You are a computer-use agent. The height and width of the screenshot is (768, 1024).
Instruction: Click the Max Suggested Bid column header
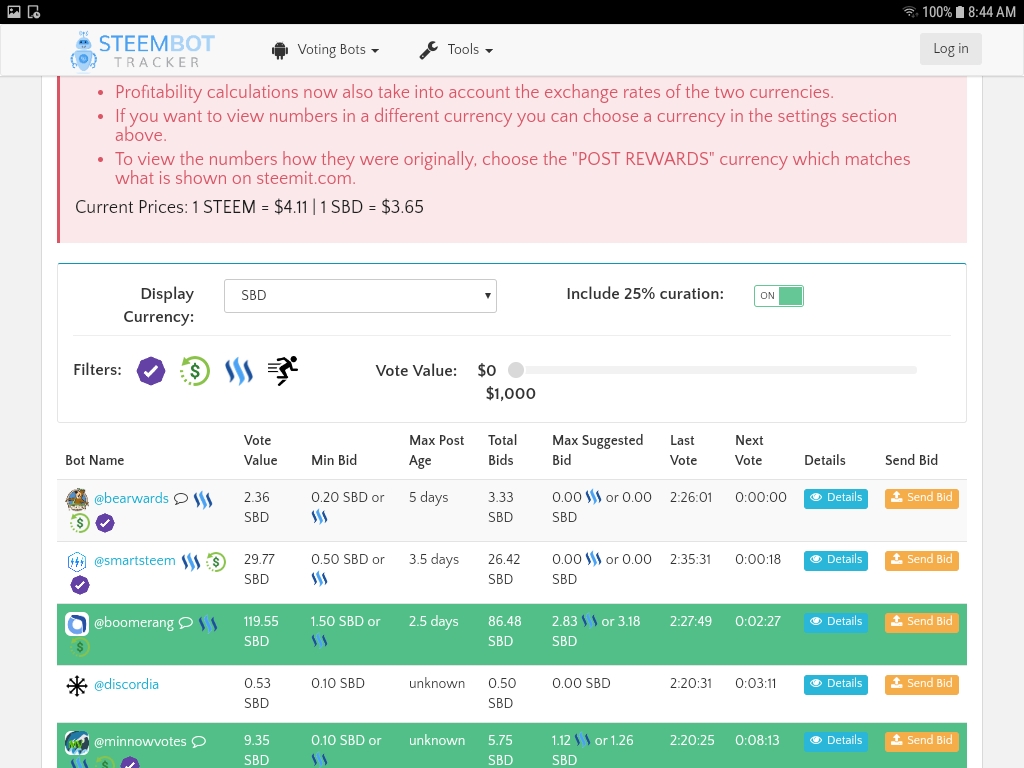pyautogui.click(x=598, y=451)
